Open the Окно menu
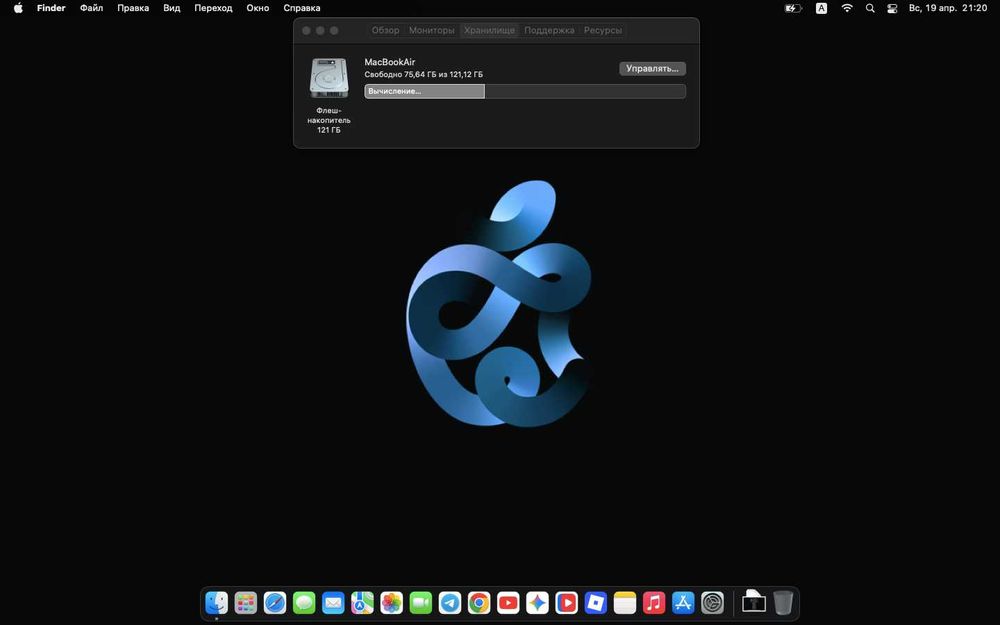This screenshot has height=625, width=1000. (x=258, y=8)
